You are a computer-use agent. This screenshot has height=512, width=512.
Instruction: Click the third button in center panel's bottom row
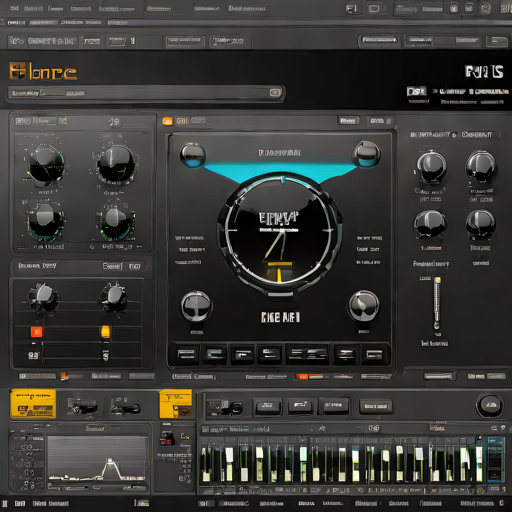[x=243, y=354]
